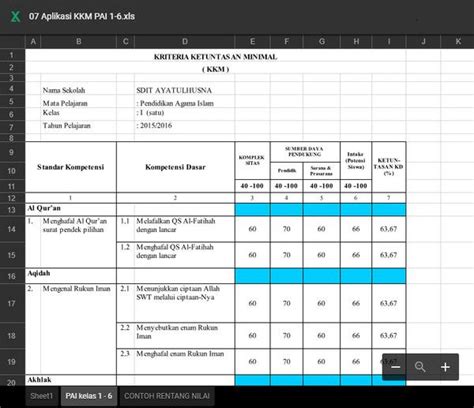Viewport: 474px width, 408px height.
Task: Click the 66 intake value in row 17
Action: click(356, 303)
